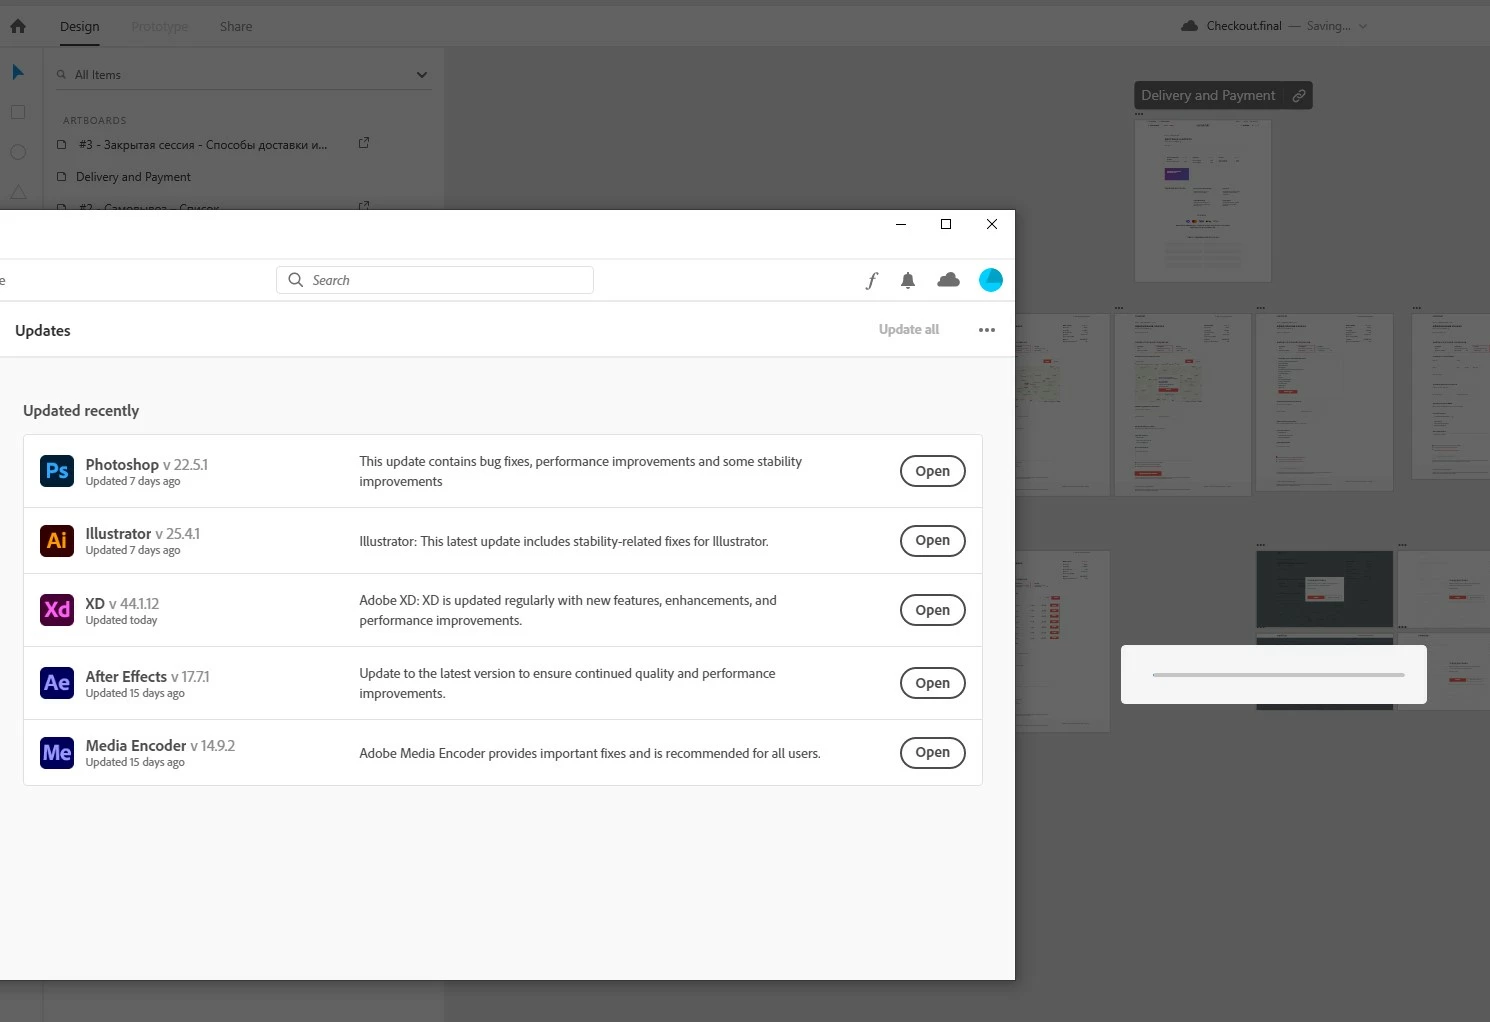Open notifications bell in Creative Cloud

click(908, 281)
